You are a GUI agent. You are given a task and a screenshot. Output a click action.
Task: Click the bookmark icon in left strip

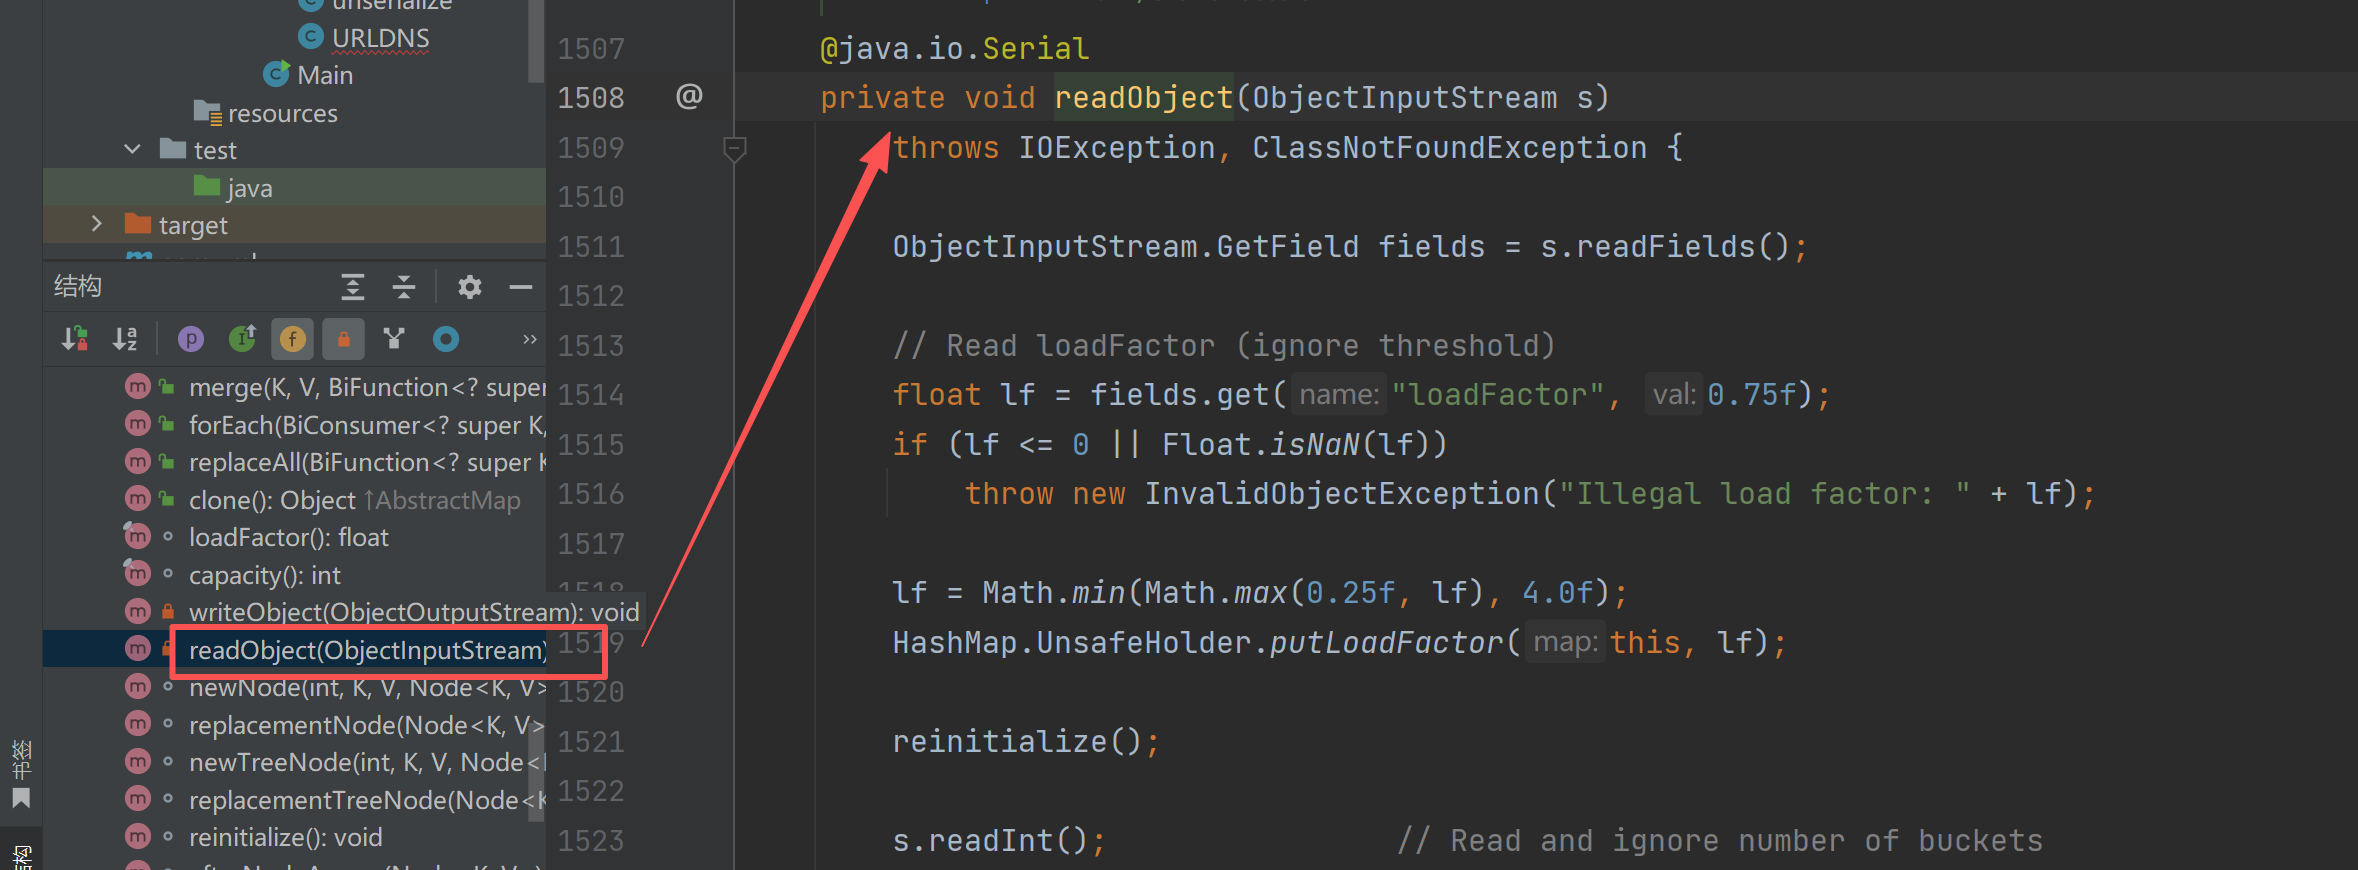[x=21, y=798]
